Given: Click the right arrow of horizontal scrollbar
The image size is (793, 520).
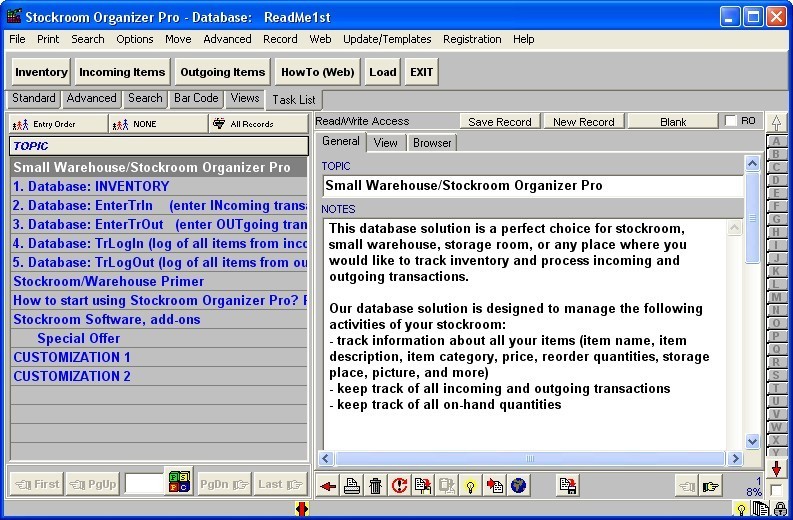Looking at the screenshot, I should [x=735, y=459].
